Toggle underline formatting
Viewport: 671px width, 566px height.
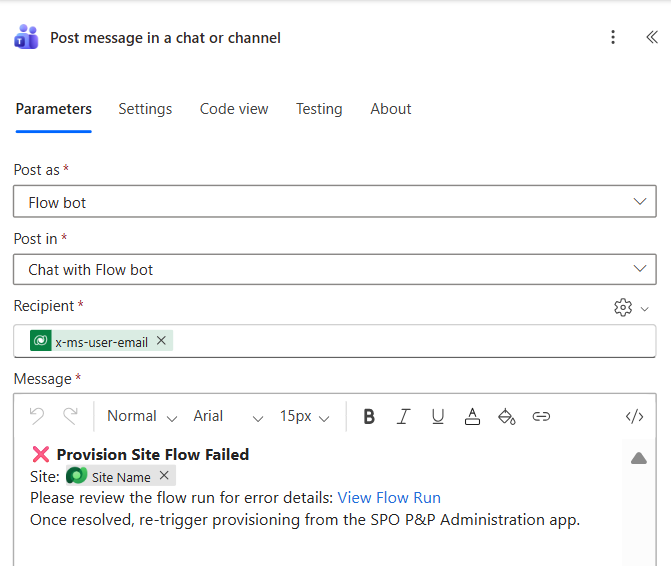click(438, 416)
